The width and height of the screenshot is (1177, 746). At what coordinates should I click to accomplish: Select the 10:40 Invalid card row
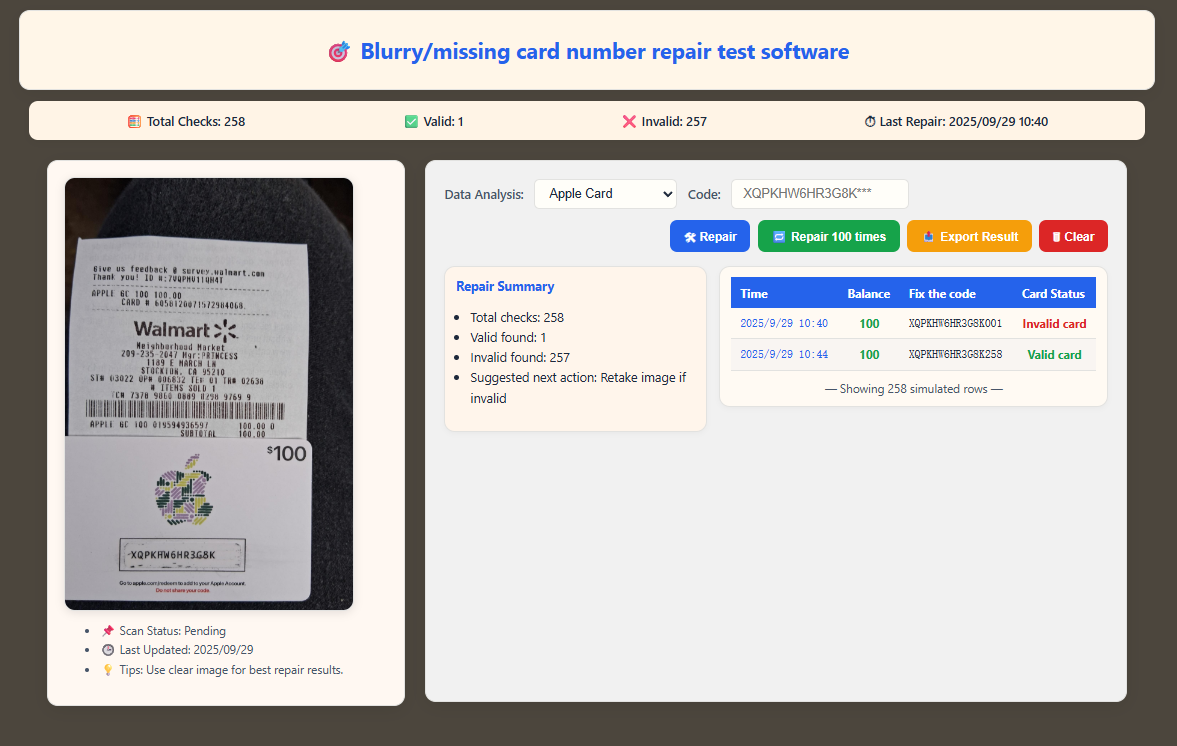coord(912,324)
